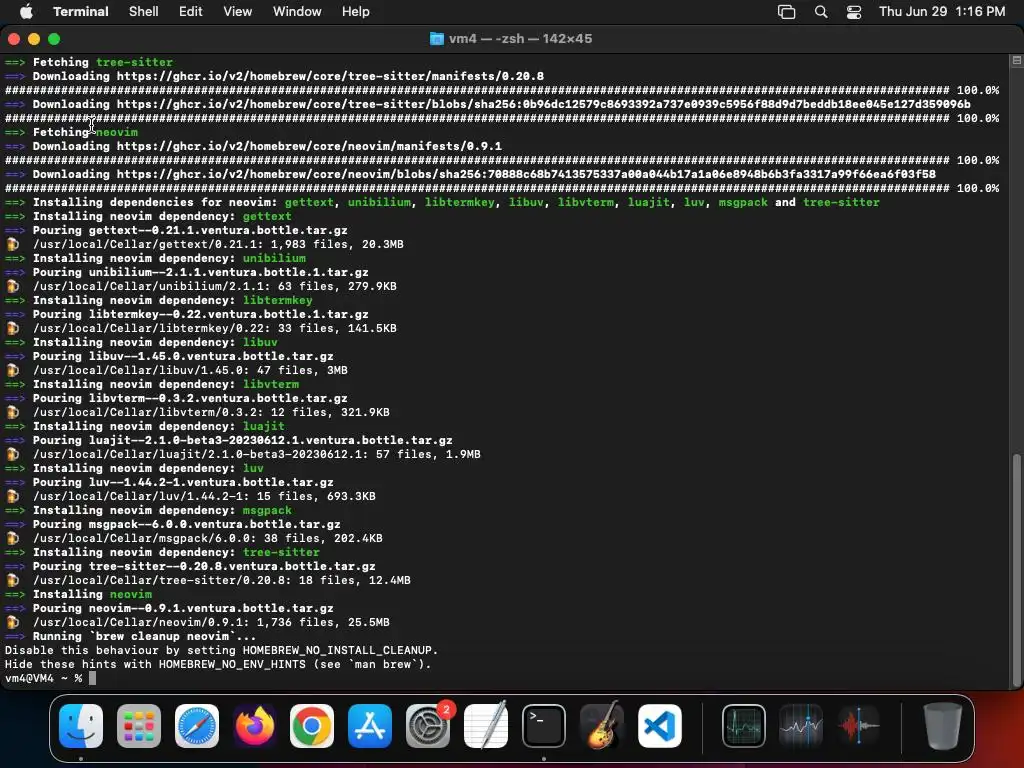Click 'Installing dependencies for neovim' line
This screenshot has height=768, width=1024.
[x=456, y=202]
